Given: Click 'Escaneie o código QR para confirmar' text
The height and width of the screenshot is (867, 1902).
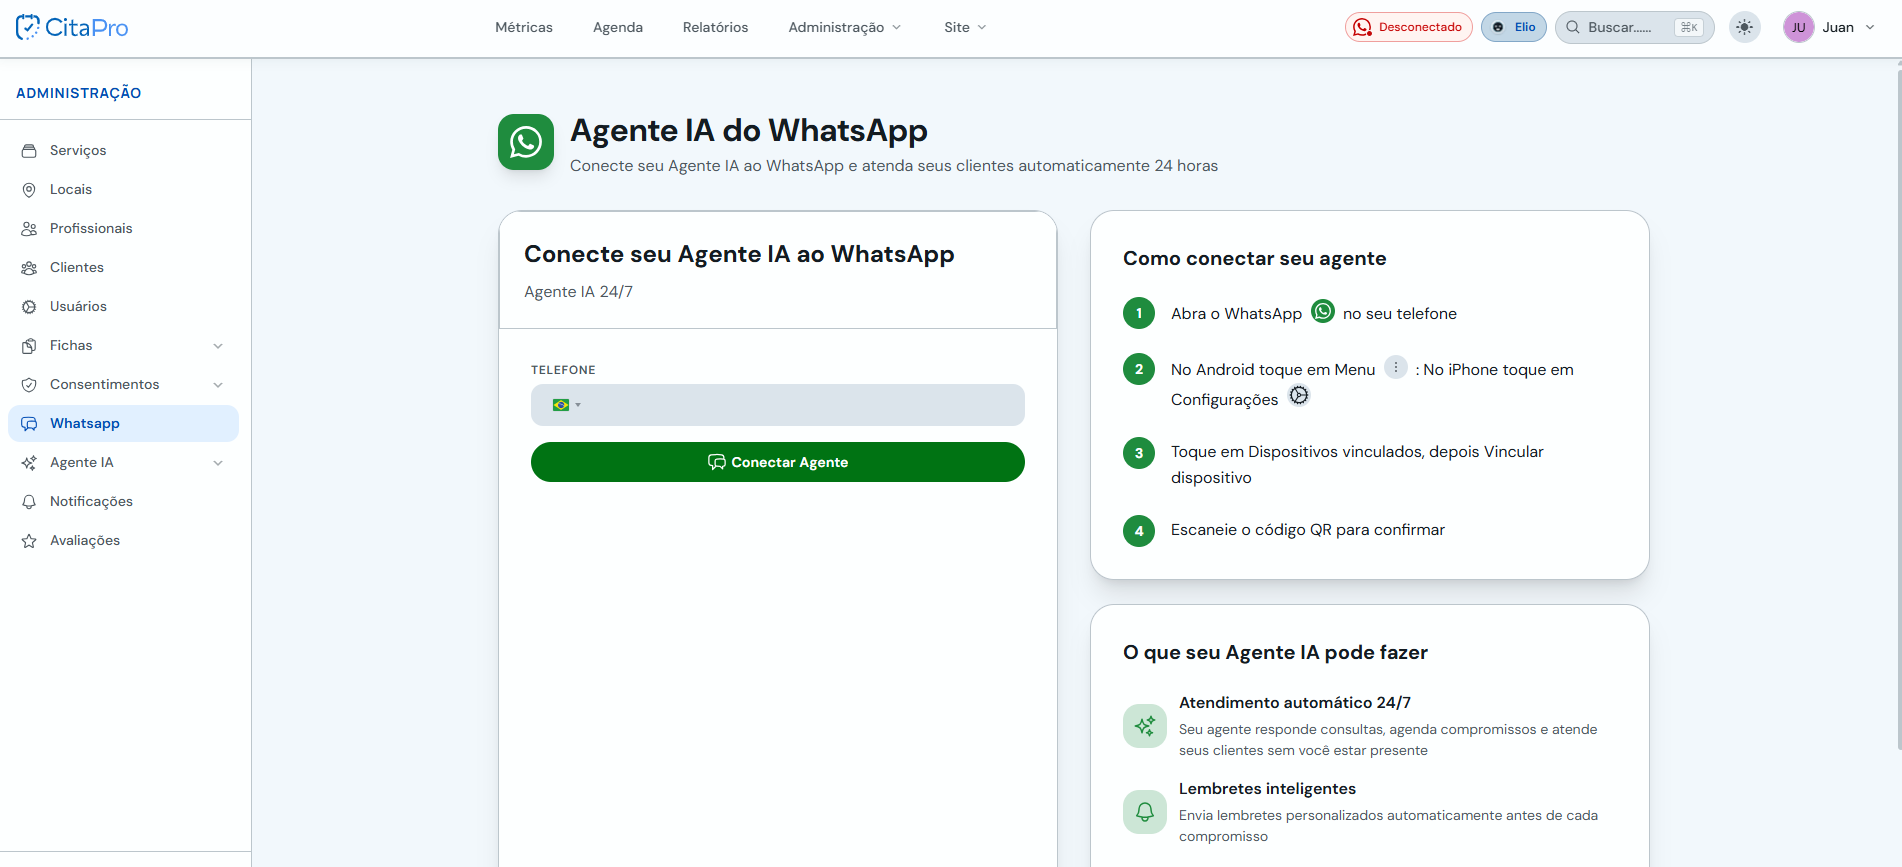Looking at the screenshot, I should 1308,530.
